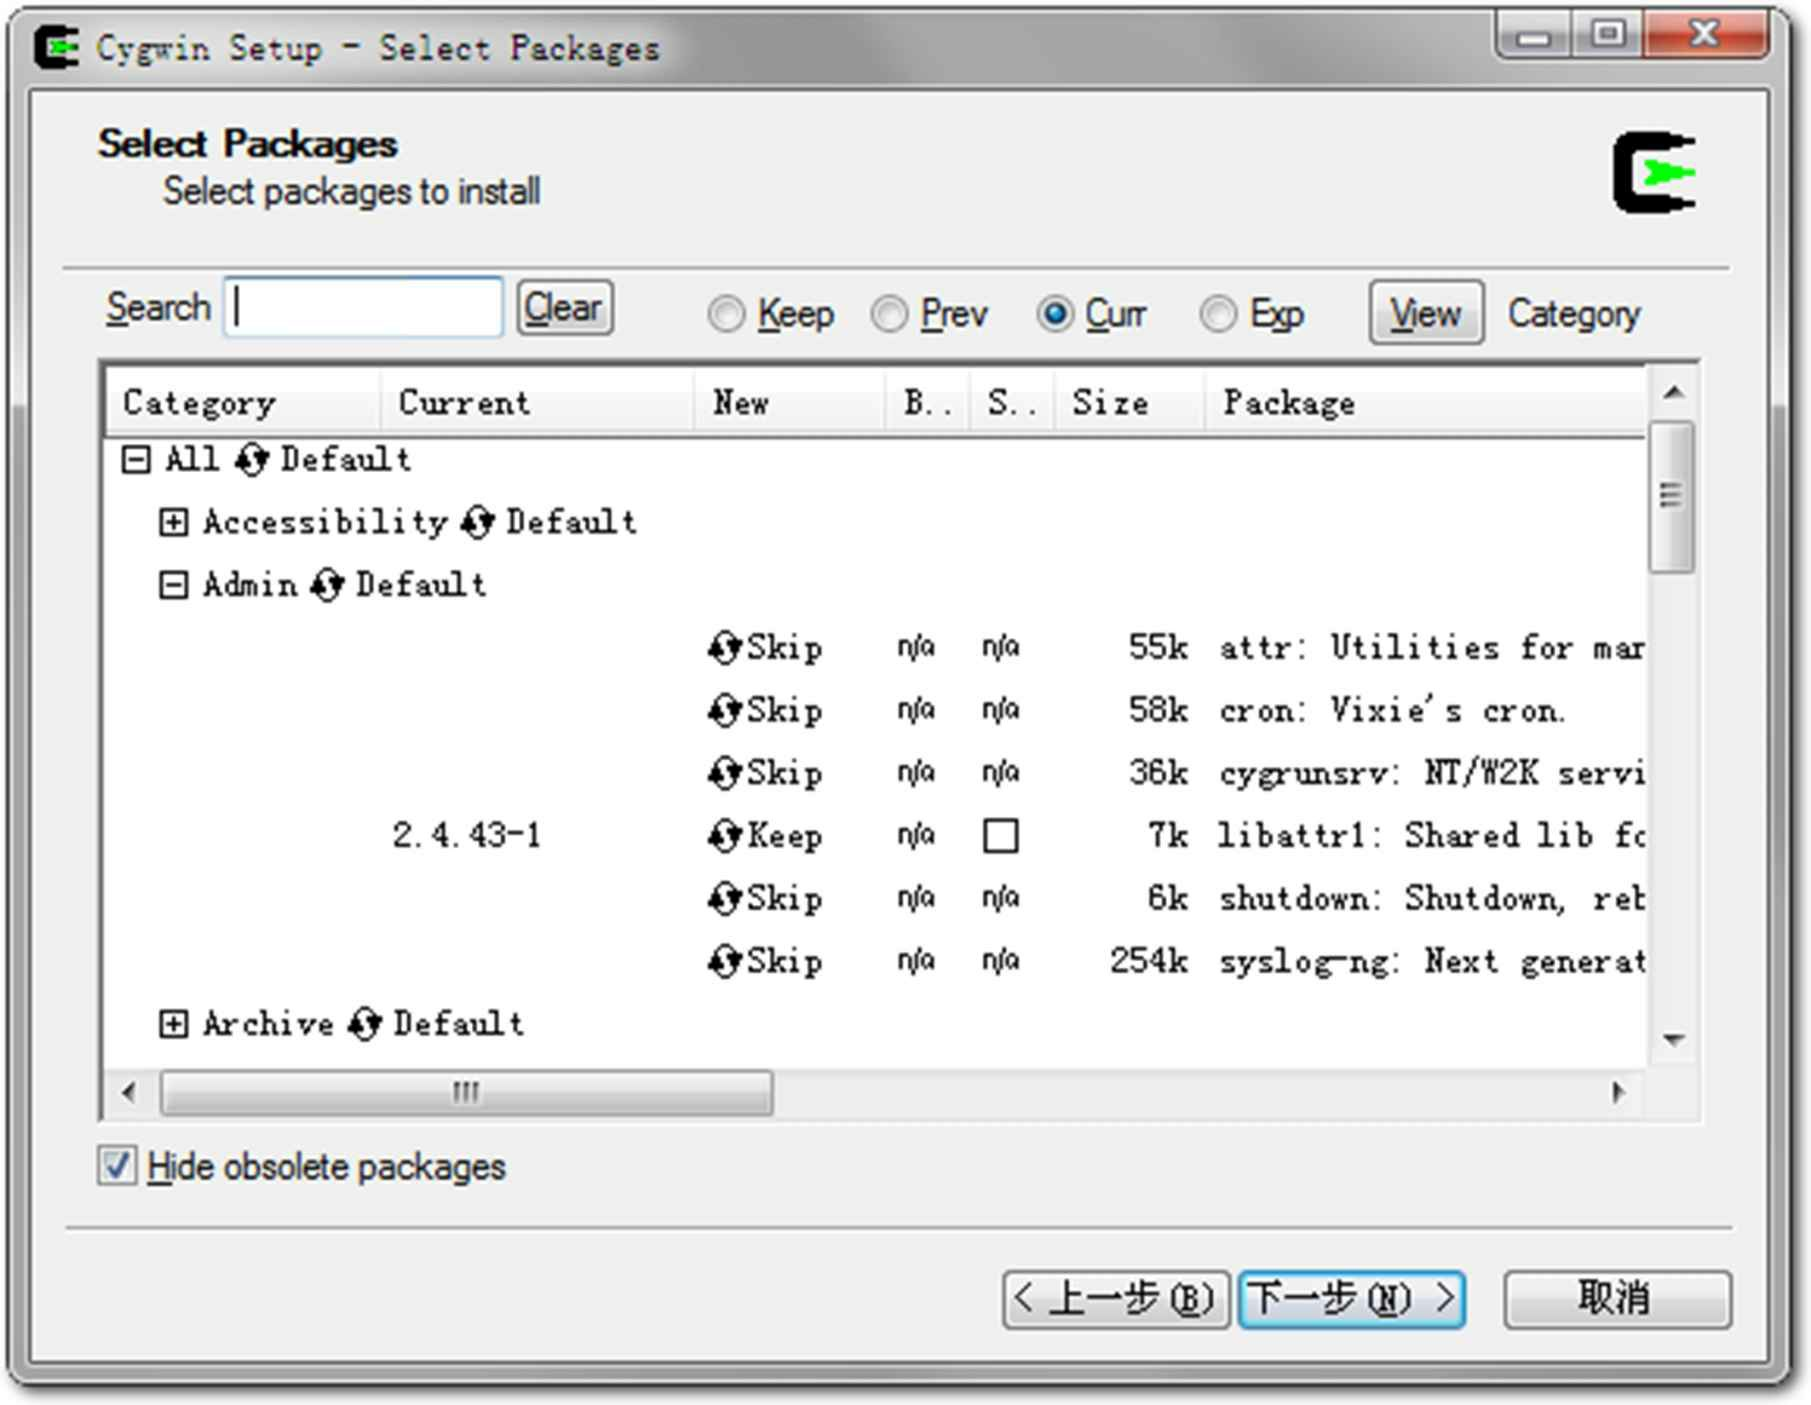Image resolution: width=1811 pixels, height=1405 pixels.
Task: Click the version text 2.4.43-1
Action: click(467, 836)
